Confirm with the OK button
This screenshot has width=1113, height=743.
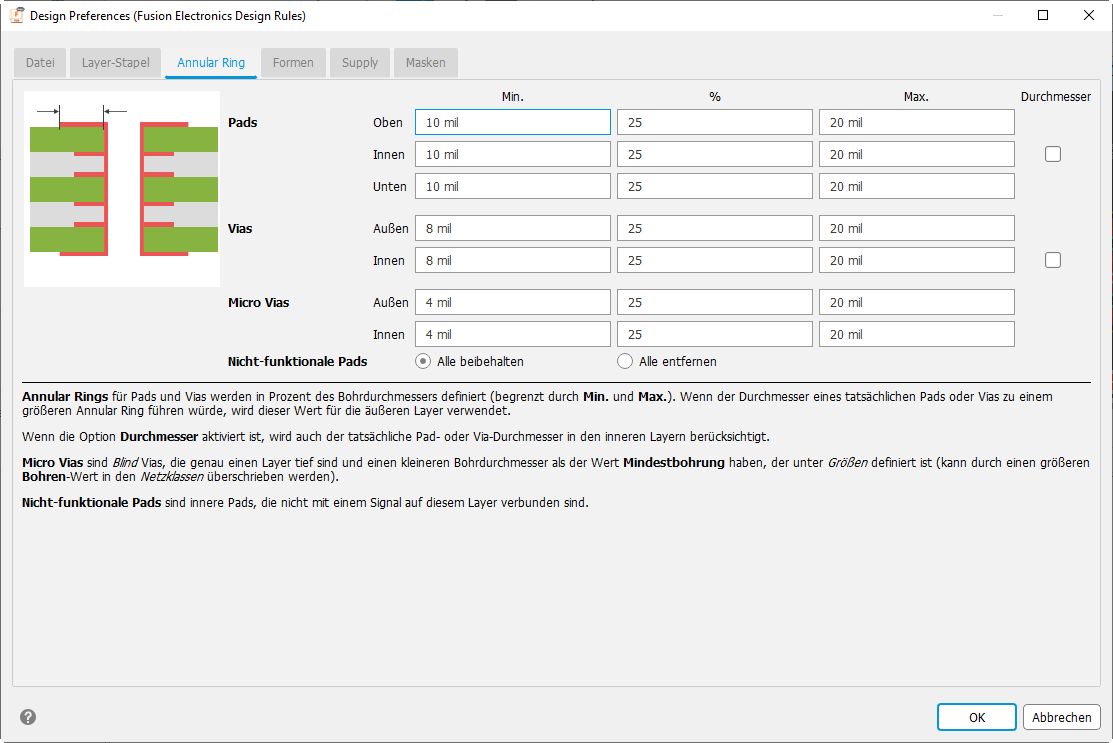point(977,717)
